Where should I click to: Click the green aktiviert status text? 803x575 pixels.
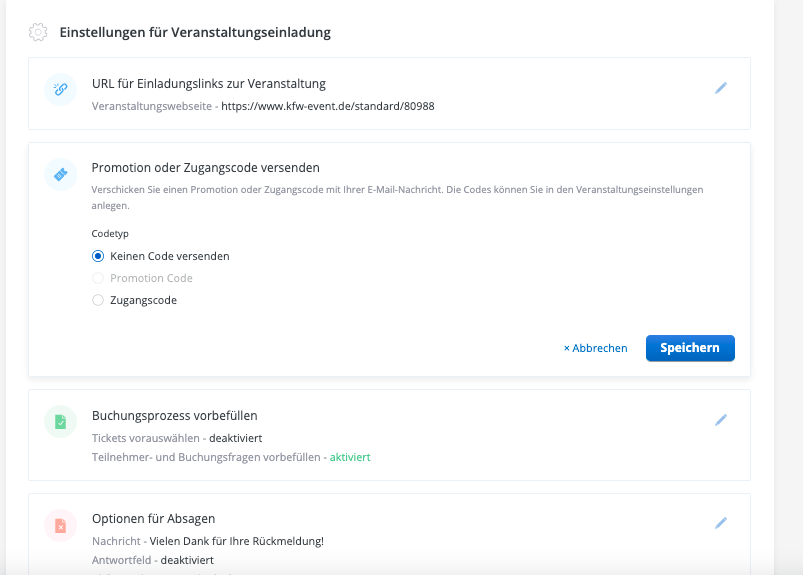coord(350,457)
